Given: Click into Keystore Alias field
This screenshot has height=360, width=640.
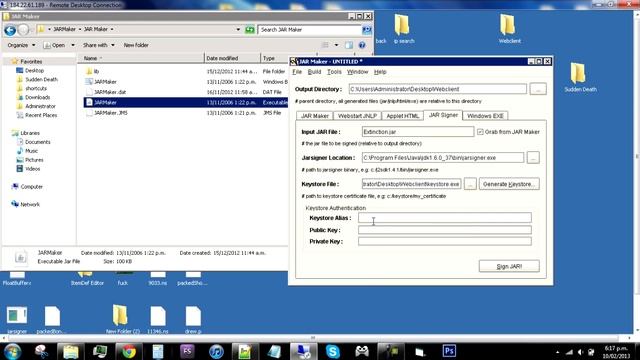Looking at the screenshot, I should (445, 218).
